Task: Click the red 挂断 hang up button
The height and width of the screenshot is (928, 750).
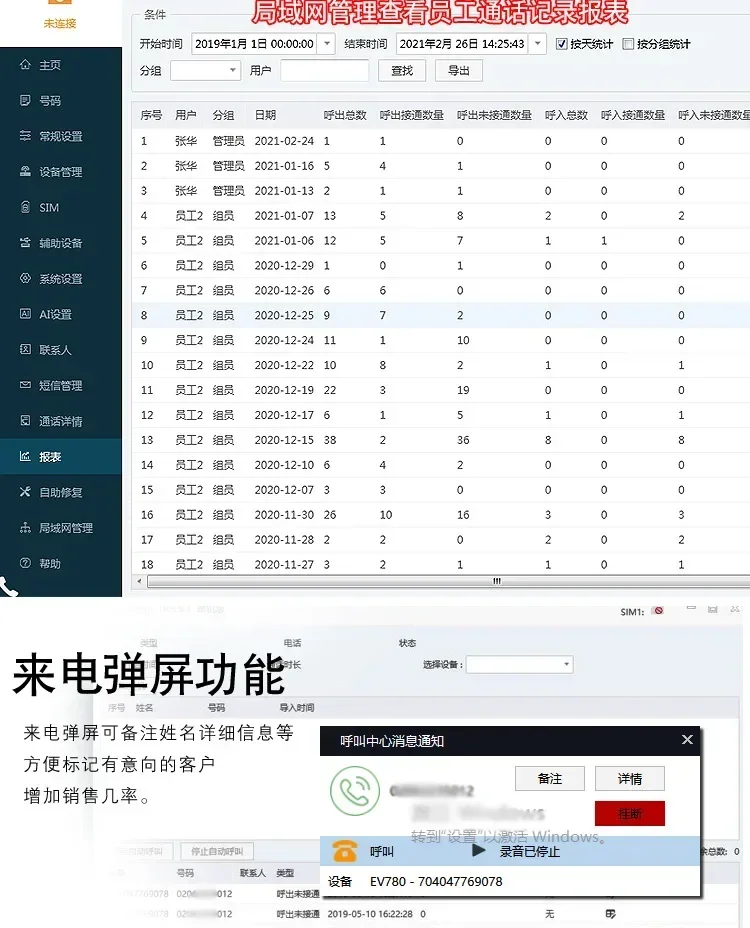Action: [630, 813]
